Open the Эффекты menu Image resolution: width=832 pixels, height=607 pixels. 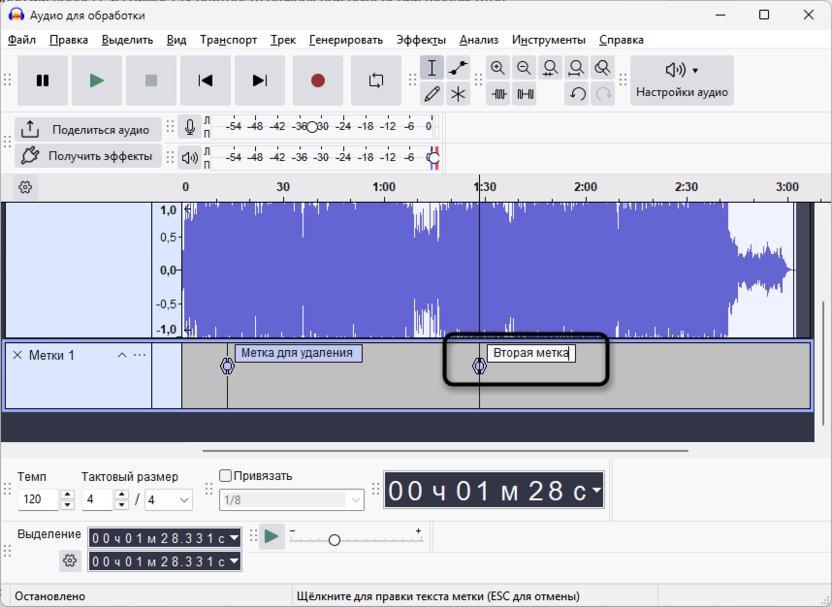coord(420,40)
